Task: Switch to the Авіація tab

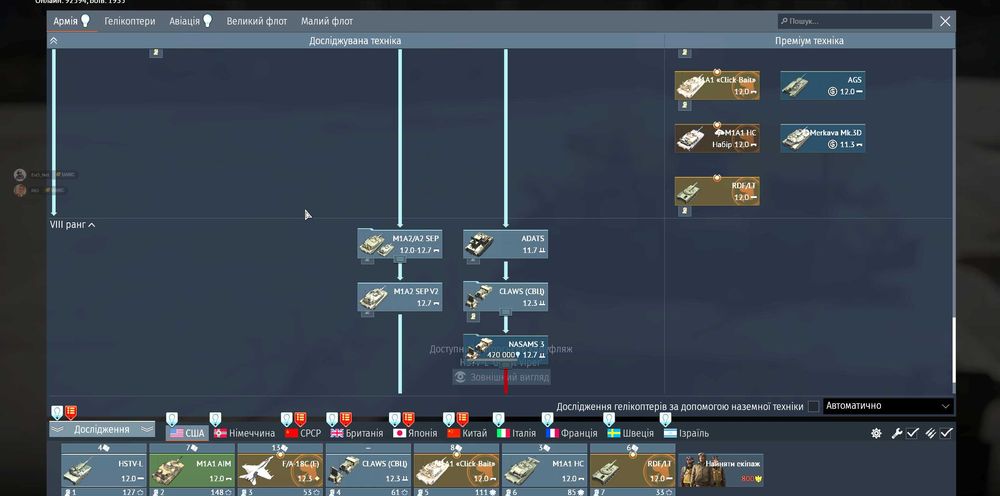Action: point(190,22)
